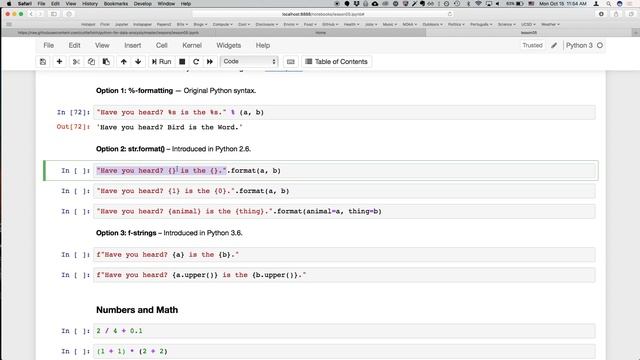Click the cell containing 2 / 4 + 0.1

point(344,331)
